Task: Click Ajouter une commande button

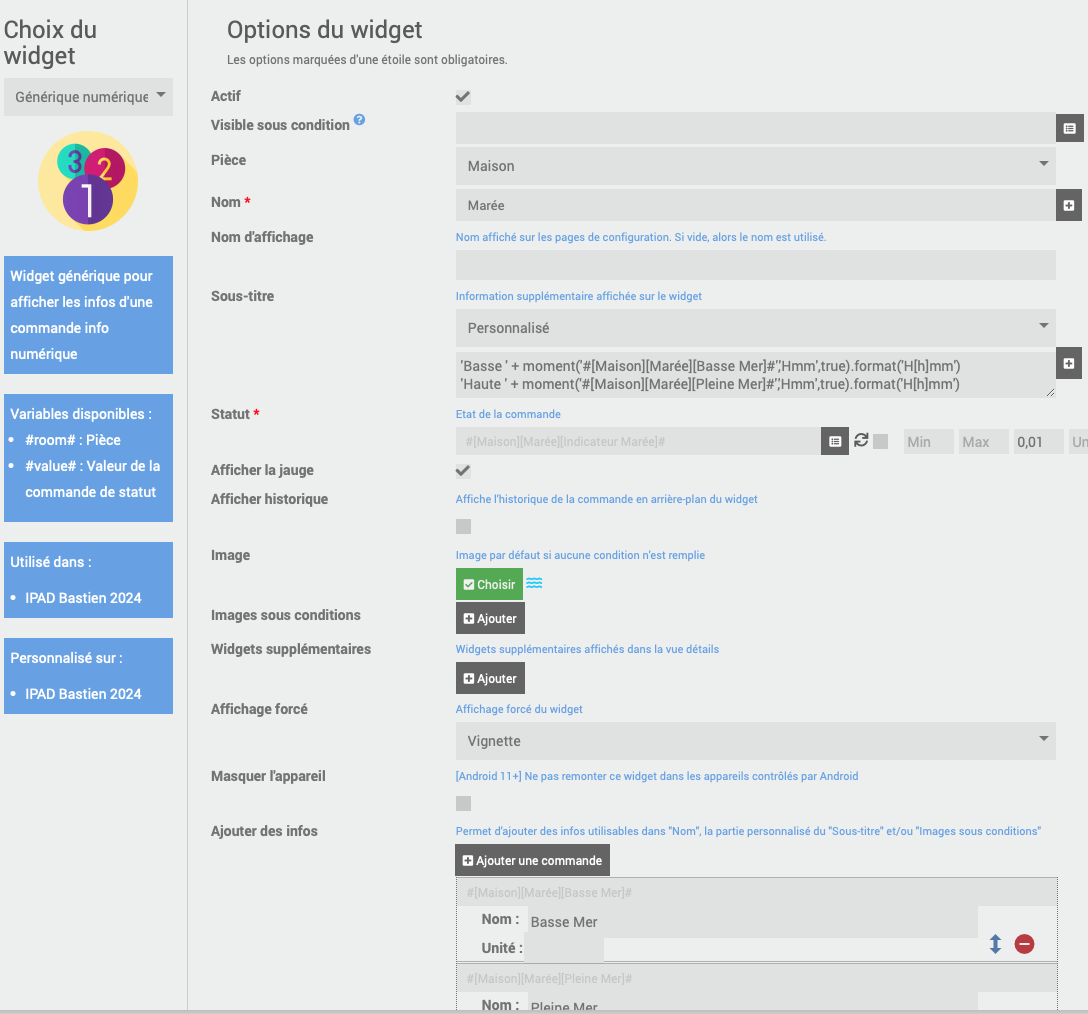Action: 532,860
